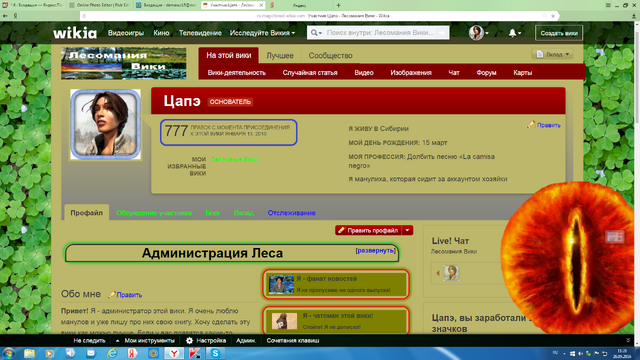Open the arrow next to Править профайл
Viewport: 640px width, 360px height.
(407, 230)
